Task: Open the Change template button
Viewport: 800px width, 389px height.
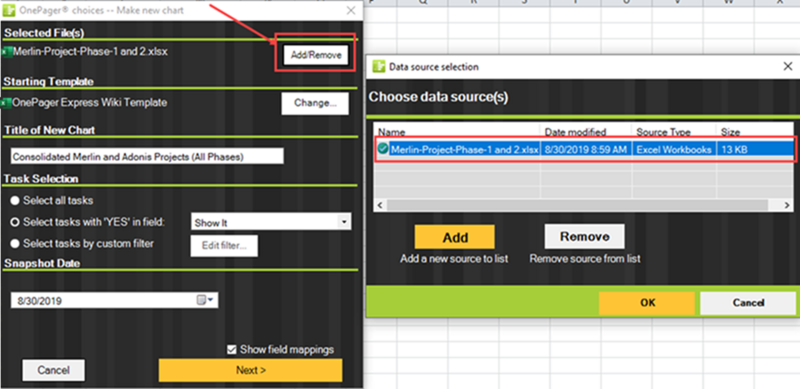Action: 315,103
